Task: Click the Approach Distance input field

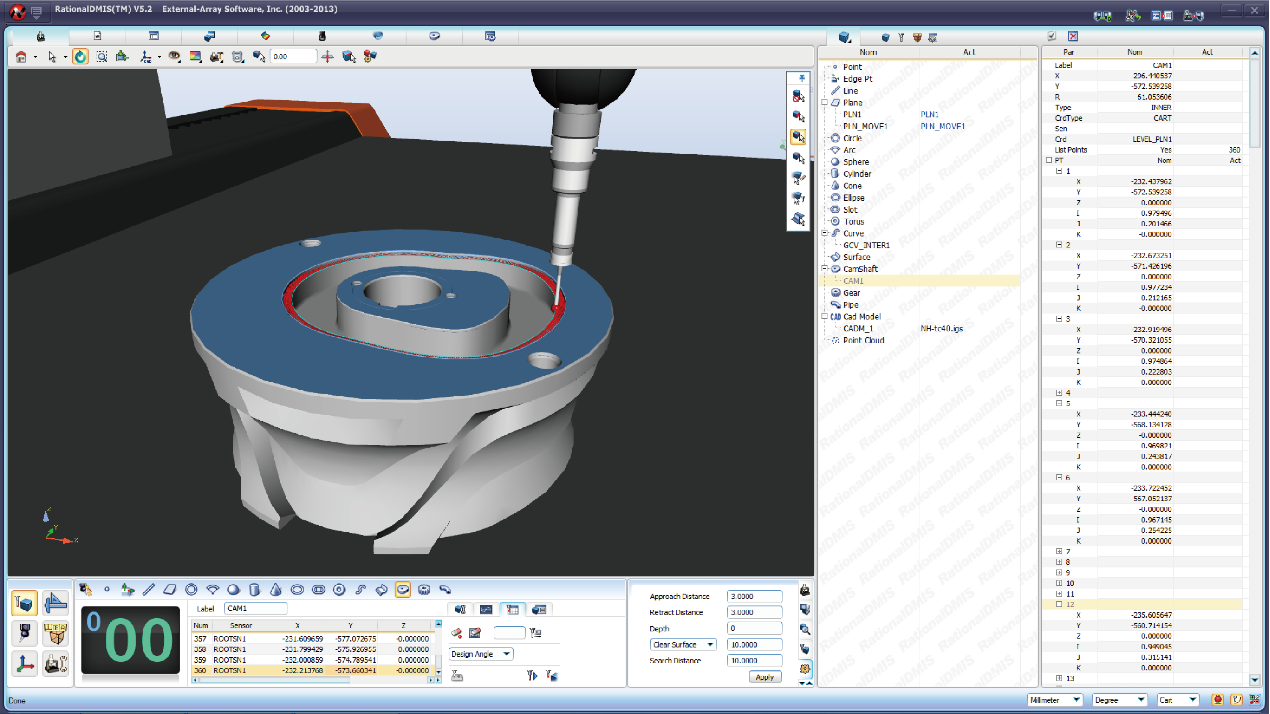Action: [x=755, y=597]
